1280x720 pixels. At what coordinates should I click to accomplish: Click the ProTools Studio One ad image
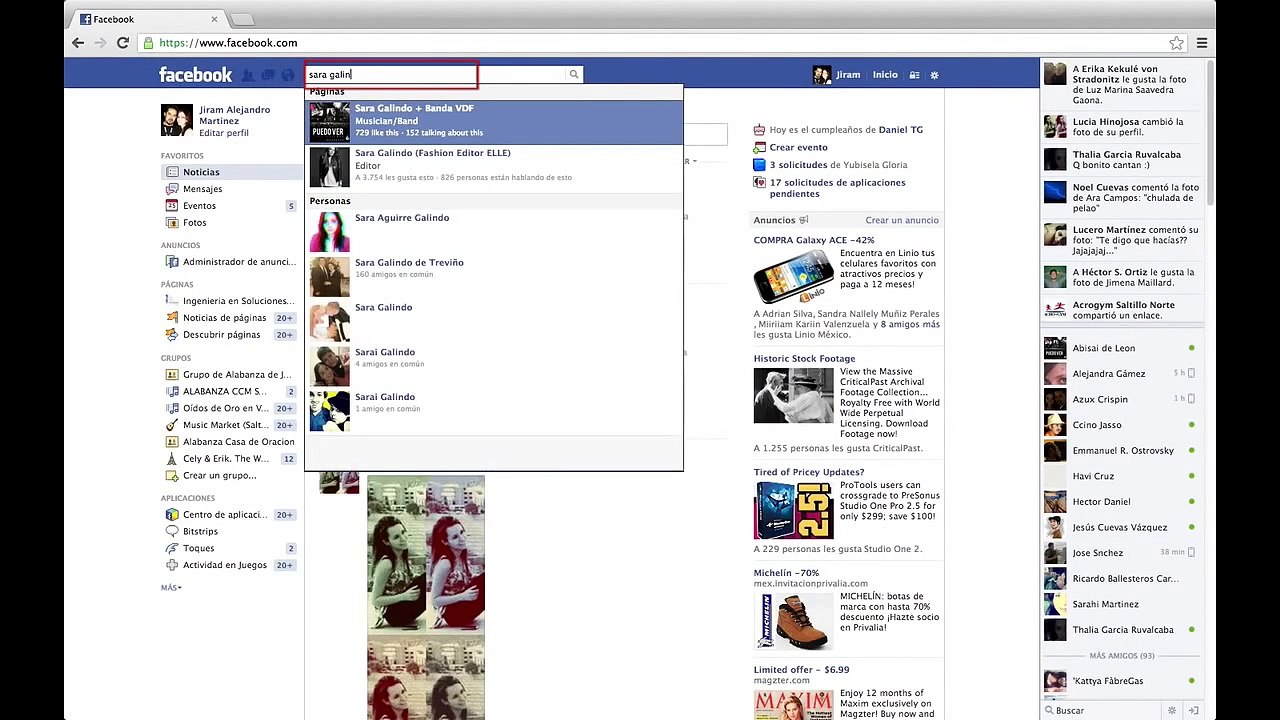point(793,511)
